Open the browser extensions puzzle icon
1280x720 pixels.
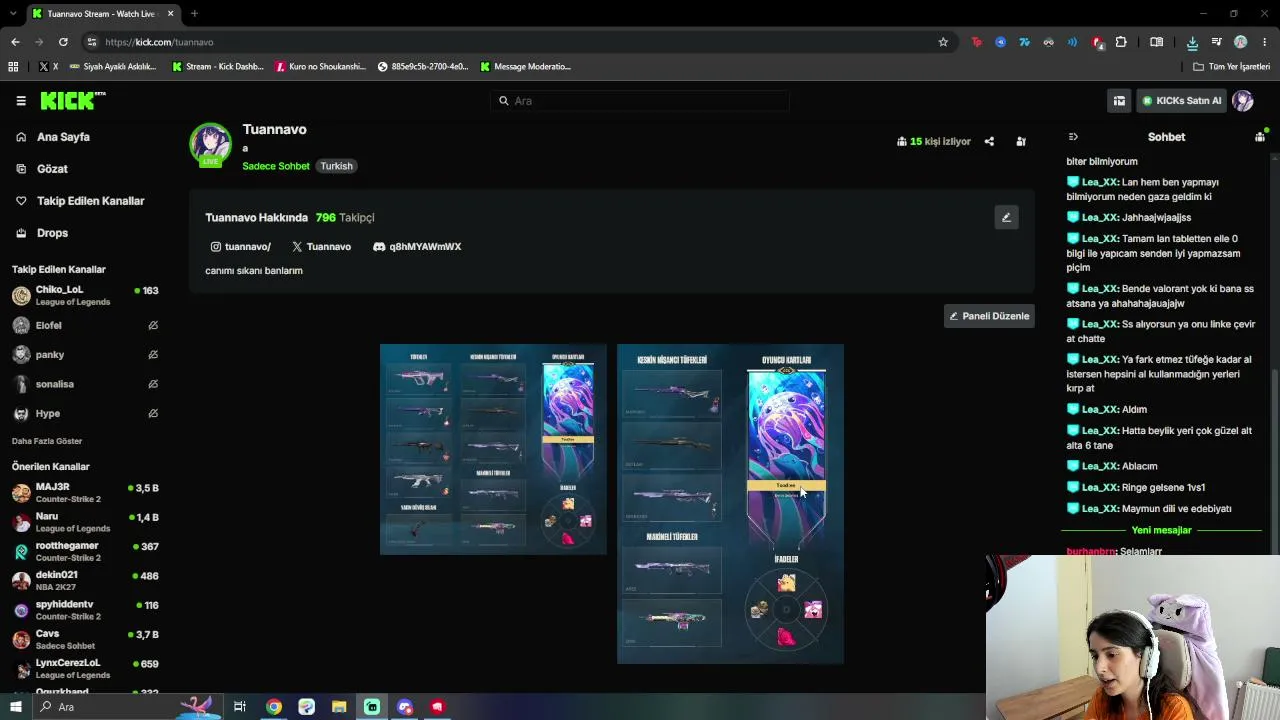(1121, 42)
